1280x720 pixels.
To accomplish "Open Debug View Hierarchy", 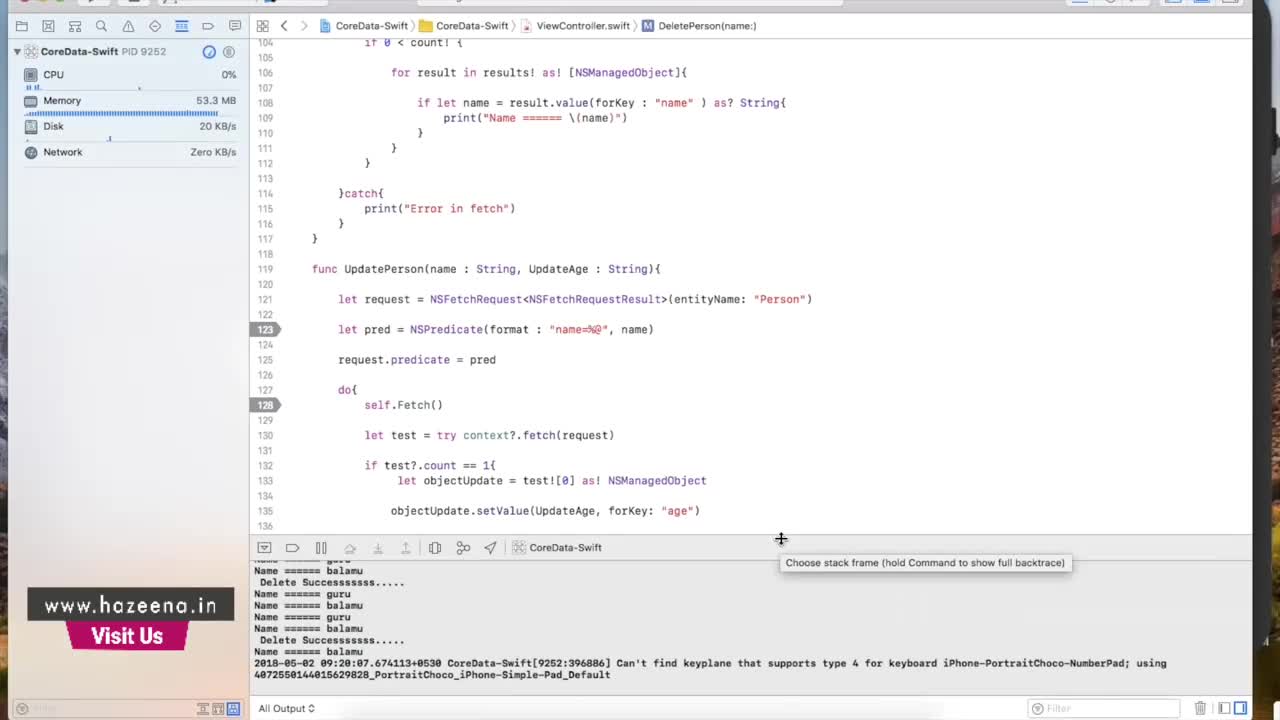I will pyautogui.click(x=435, y=548).
